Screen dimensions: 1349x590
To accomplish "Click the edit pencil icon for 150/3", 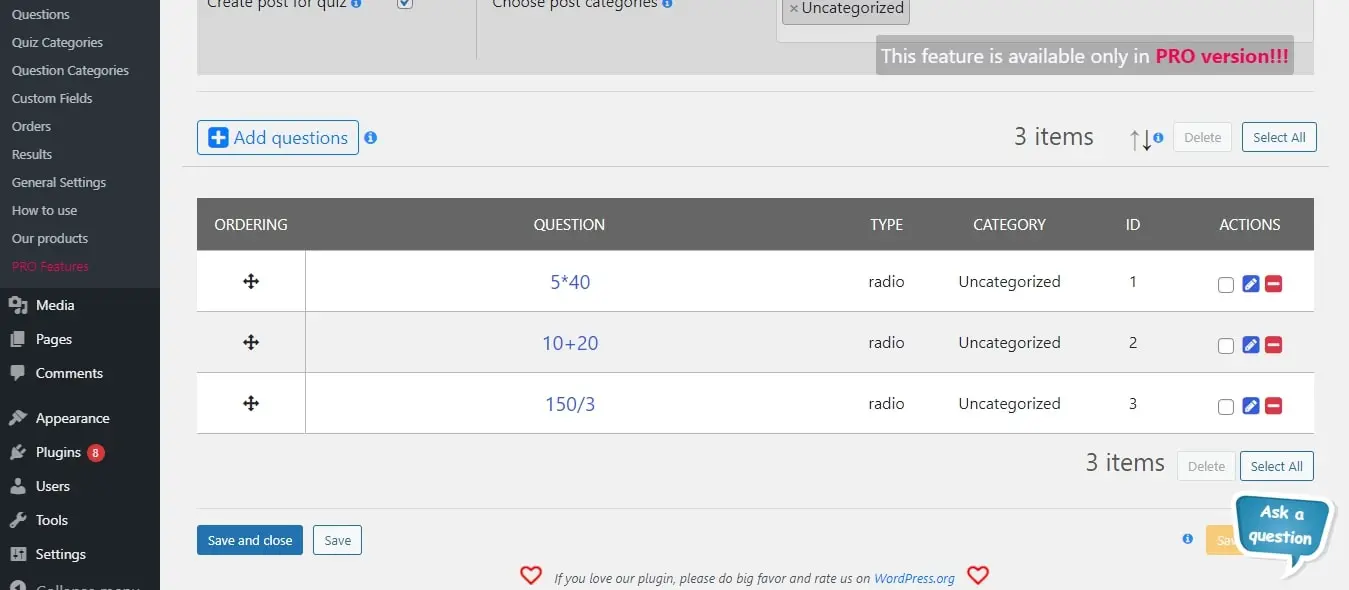I will coord(1250,406).
